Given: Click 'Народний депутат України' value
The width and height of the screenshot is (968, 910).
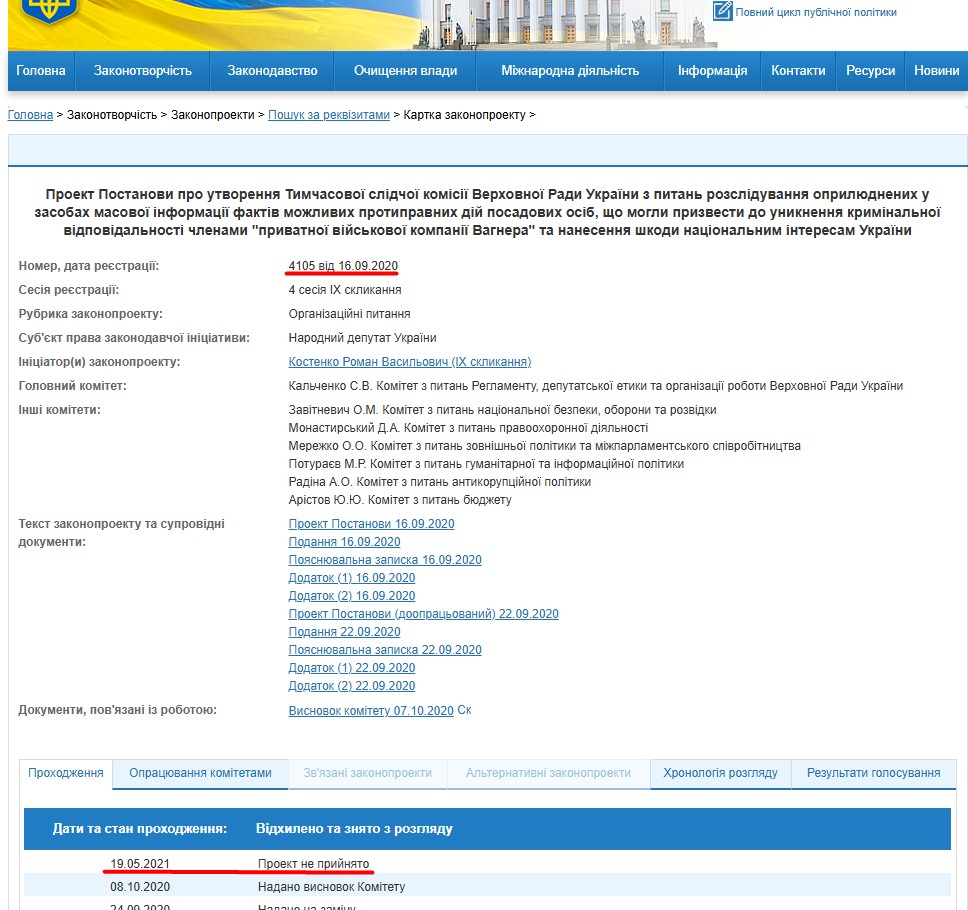Looking at the screenshot, I should click(362, 338).
